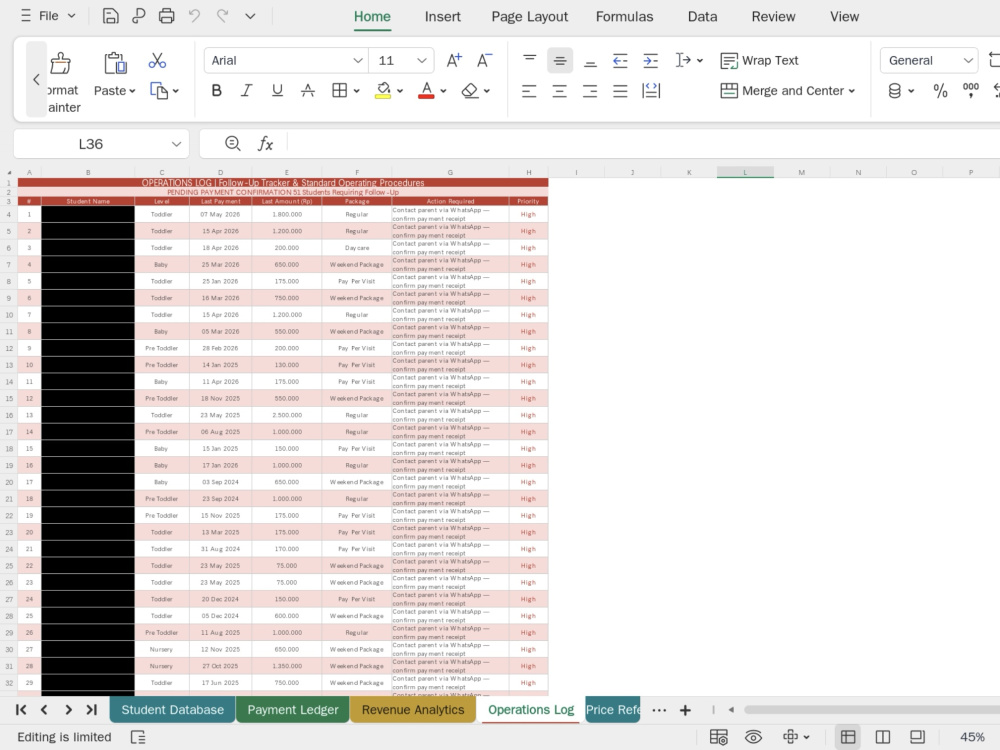Switch to the Insert tab
Image resolution: width=1000 pixels, height=750 pixels.
(x=443, y=17)
